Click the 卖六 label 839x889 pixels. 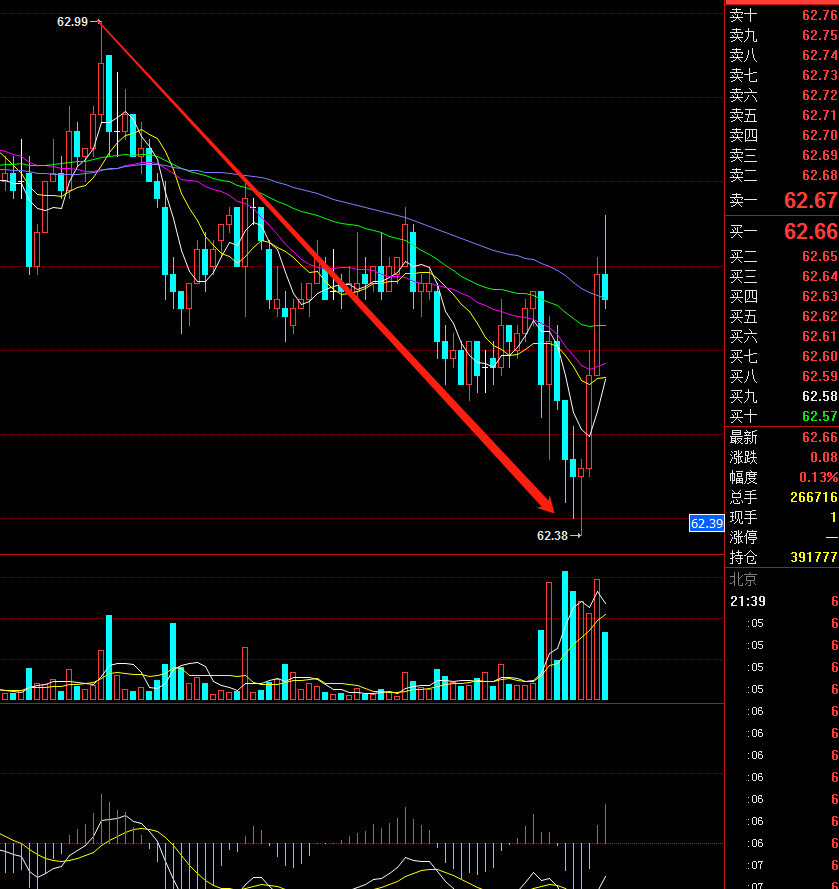[x=743, y=95]
